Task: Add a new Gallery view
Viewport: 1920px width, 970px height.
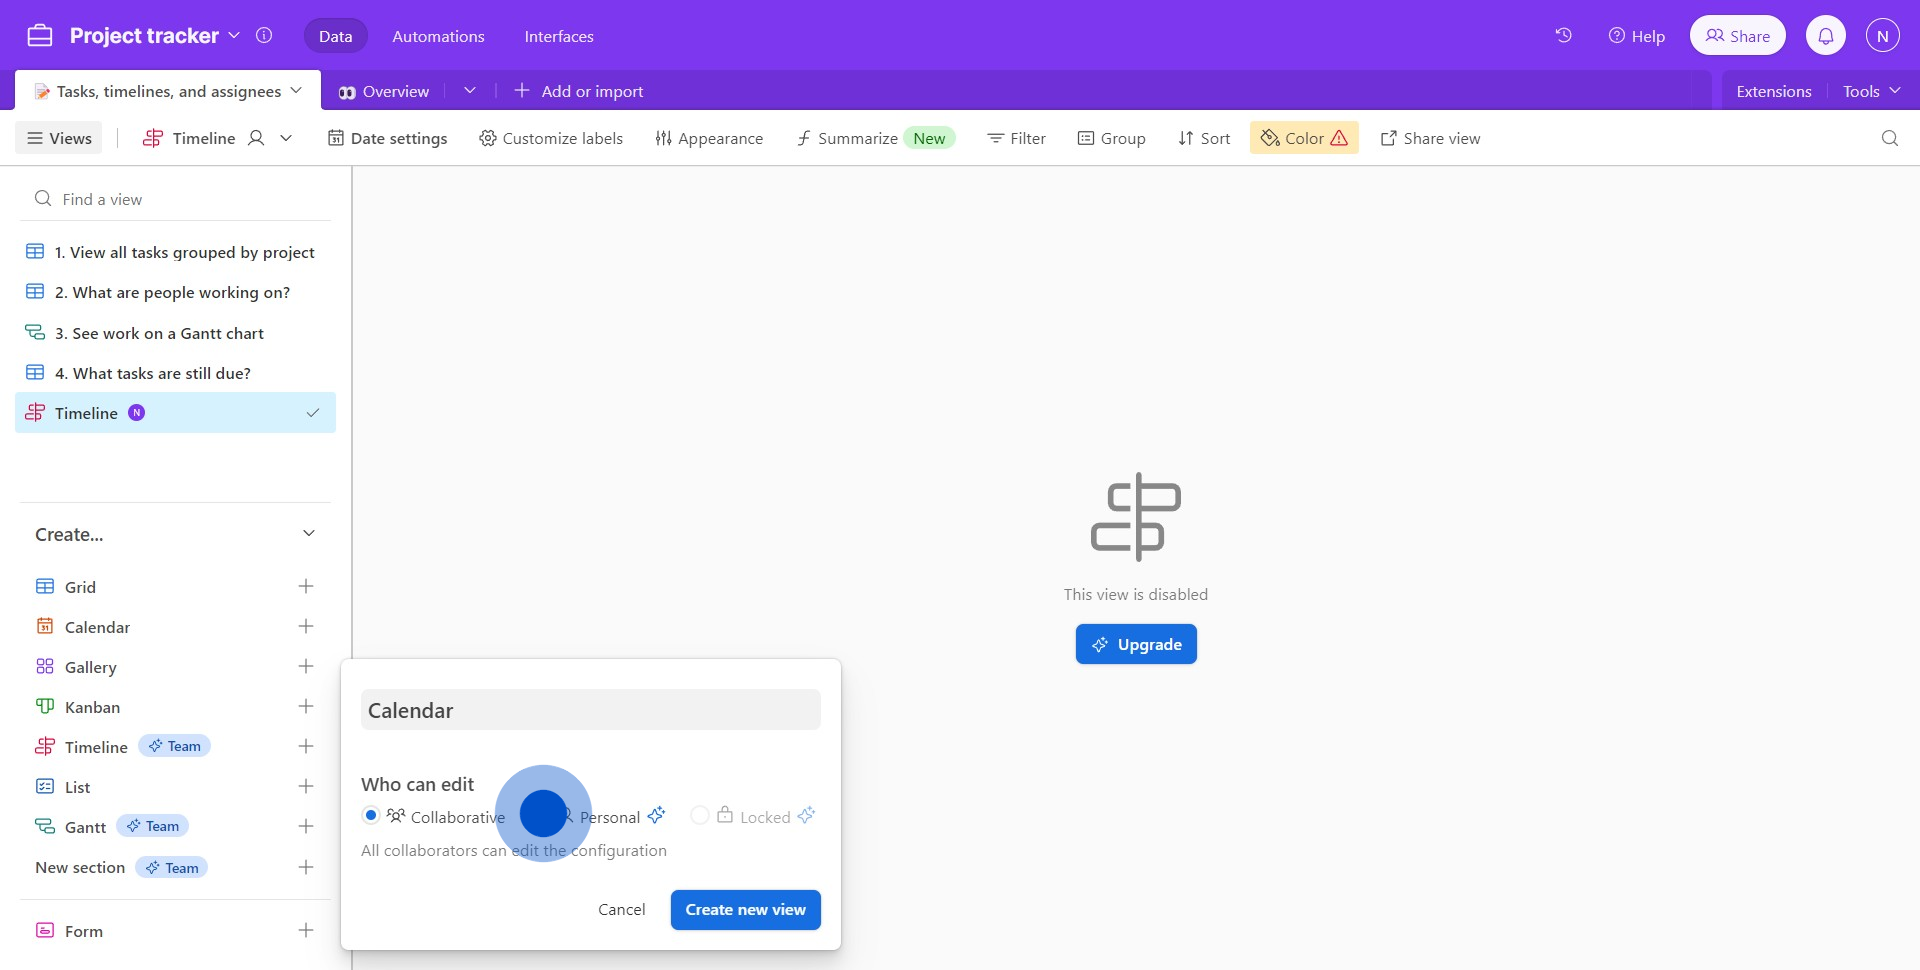Action: (x=306, y=667)
